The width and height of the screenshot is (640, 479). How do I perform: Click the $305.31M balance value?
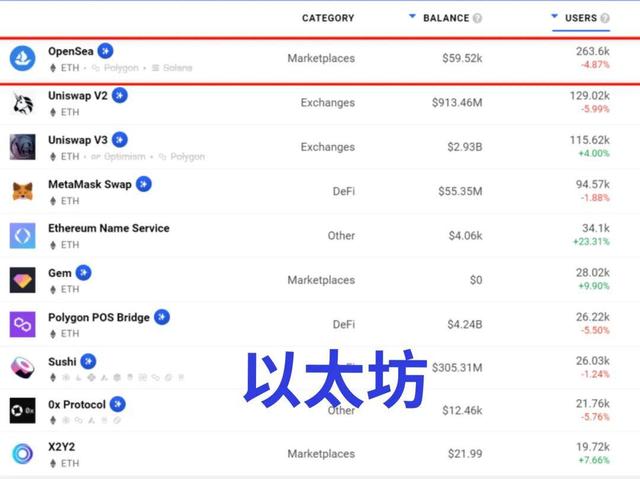(457, 368)
